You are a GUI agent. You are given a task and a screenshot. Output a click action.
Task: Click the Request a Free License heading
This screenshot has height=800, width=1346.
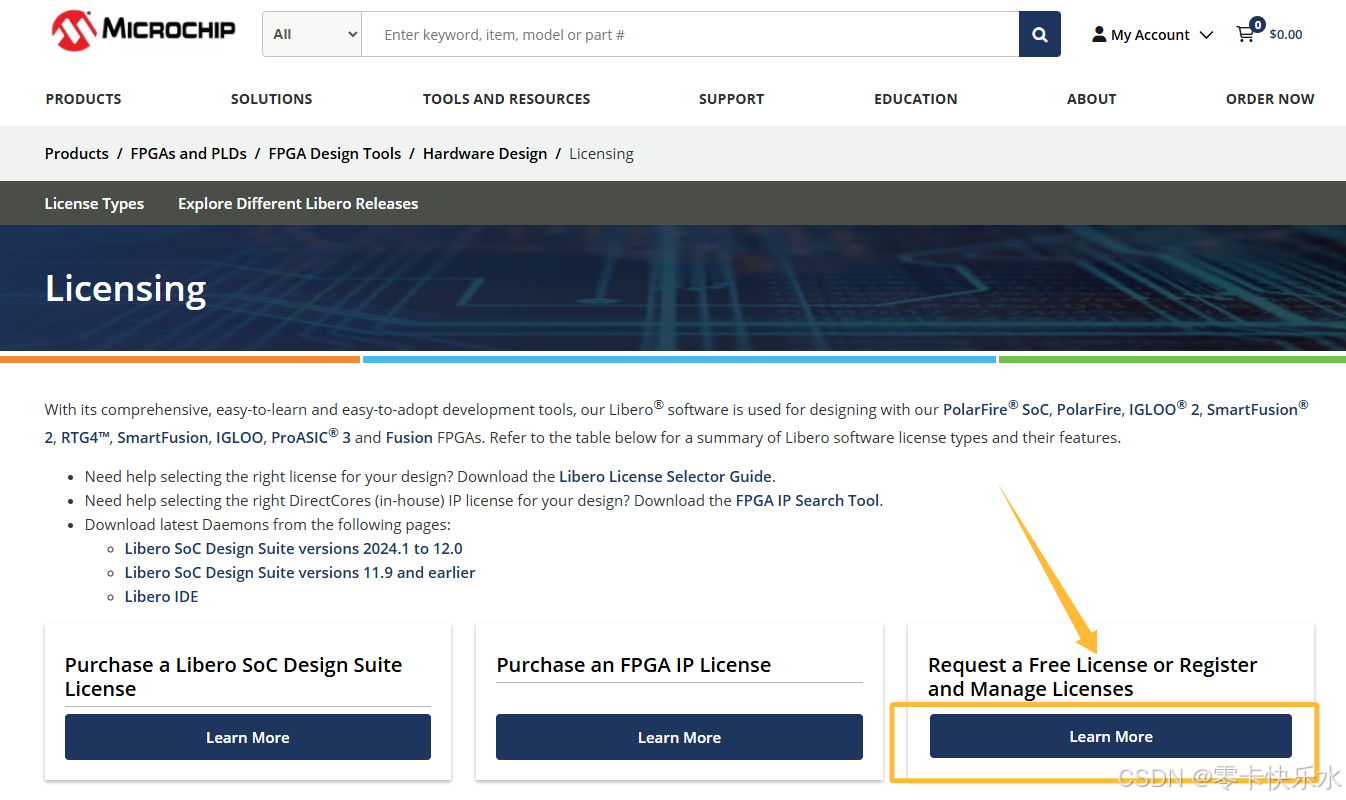tap(1093, 677)
